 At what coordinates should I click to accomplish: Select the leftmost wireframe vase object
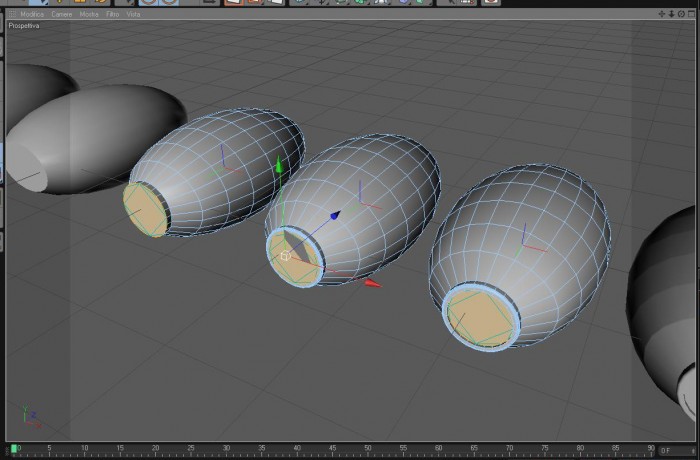pos(214,172)
